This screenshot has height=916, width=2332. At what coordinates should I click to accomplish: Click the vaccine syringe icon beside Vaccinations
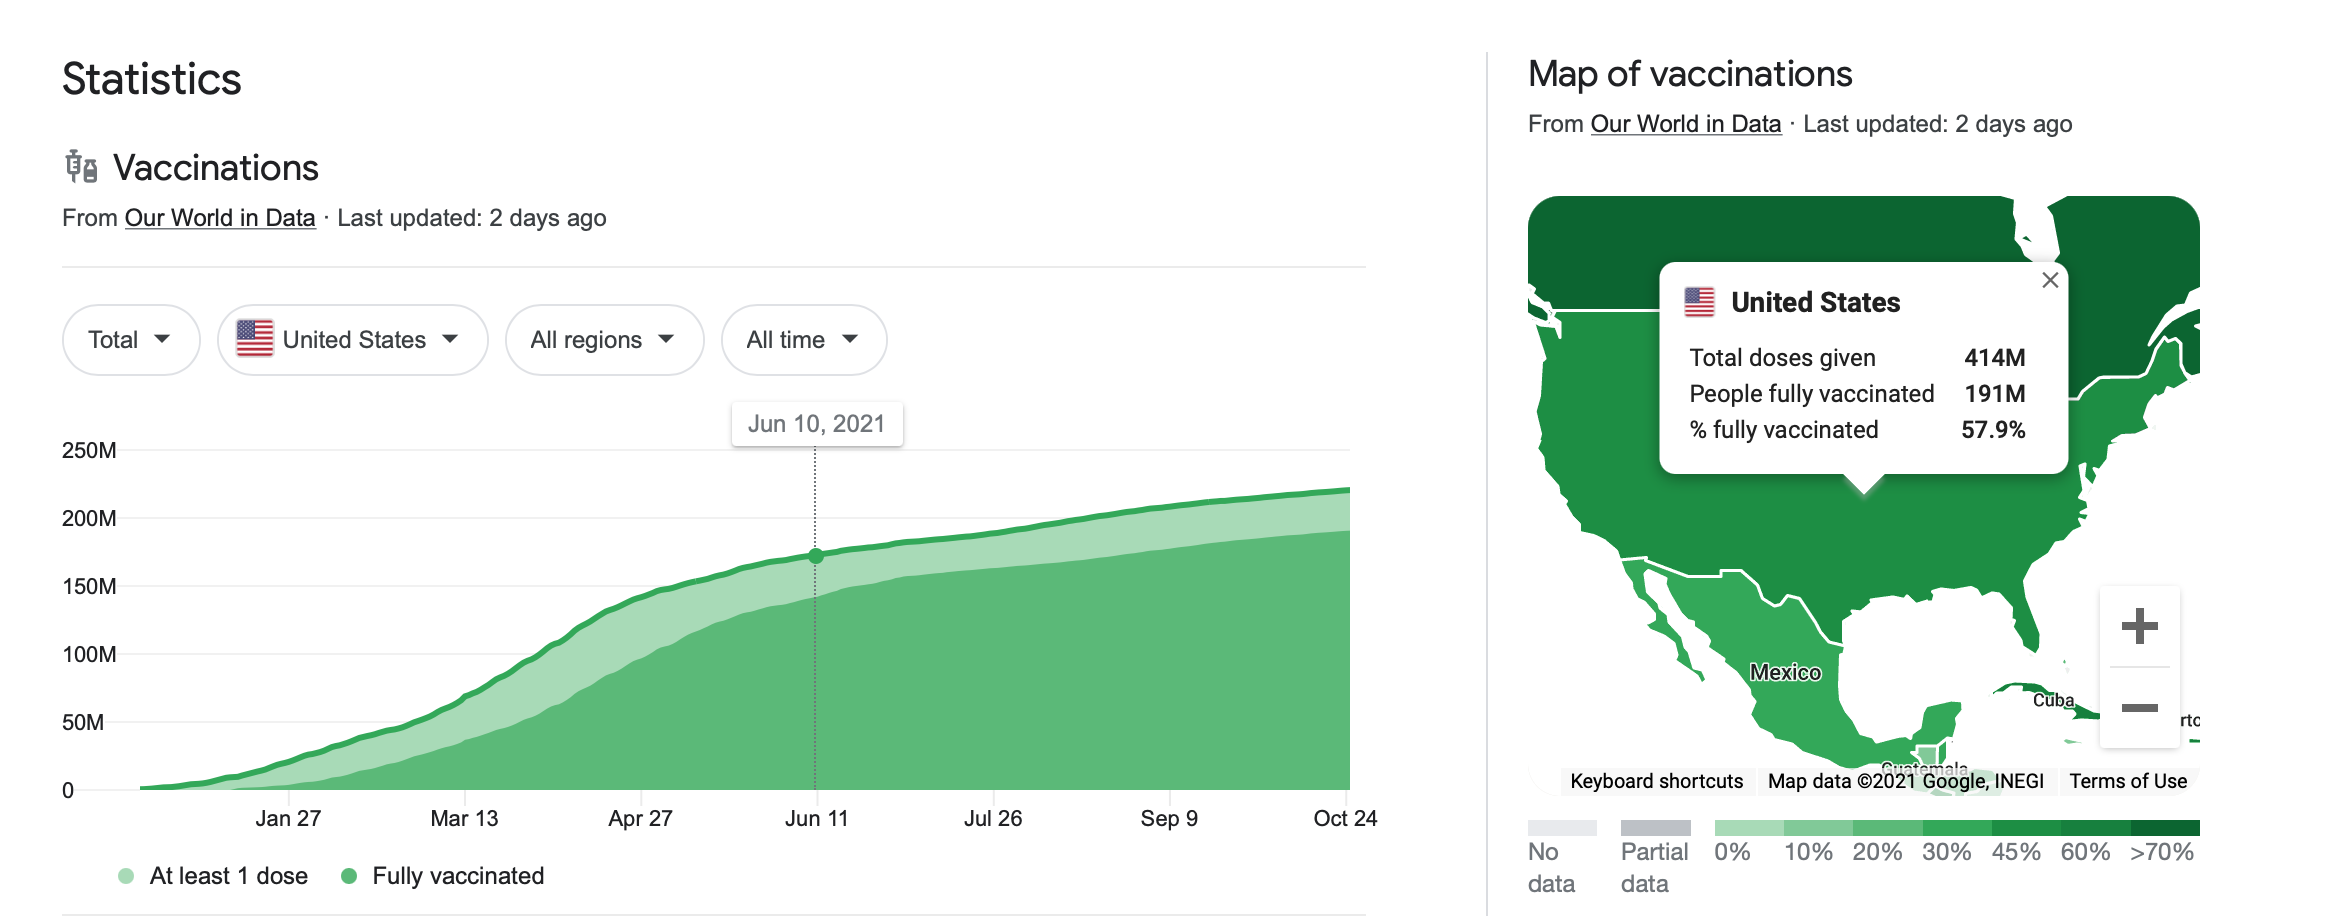pos(81,167)
